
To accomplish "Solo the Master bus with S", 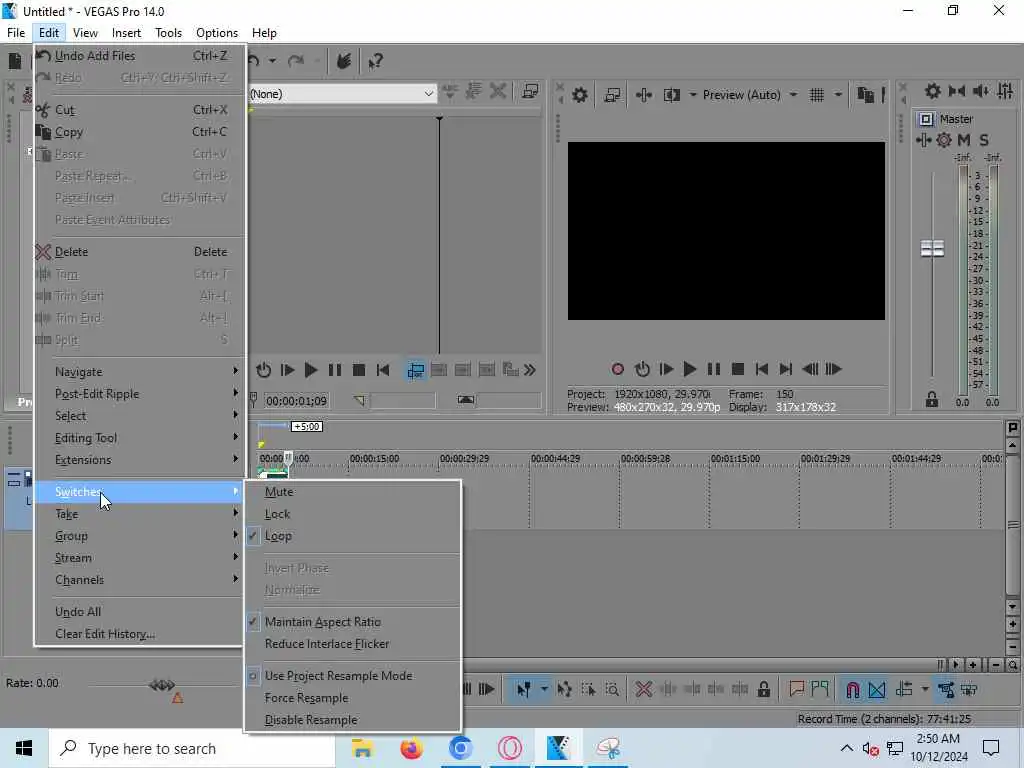I will [984, 140].
